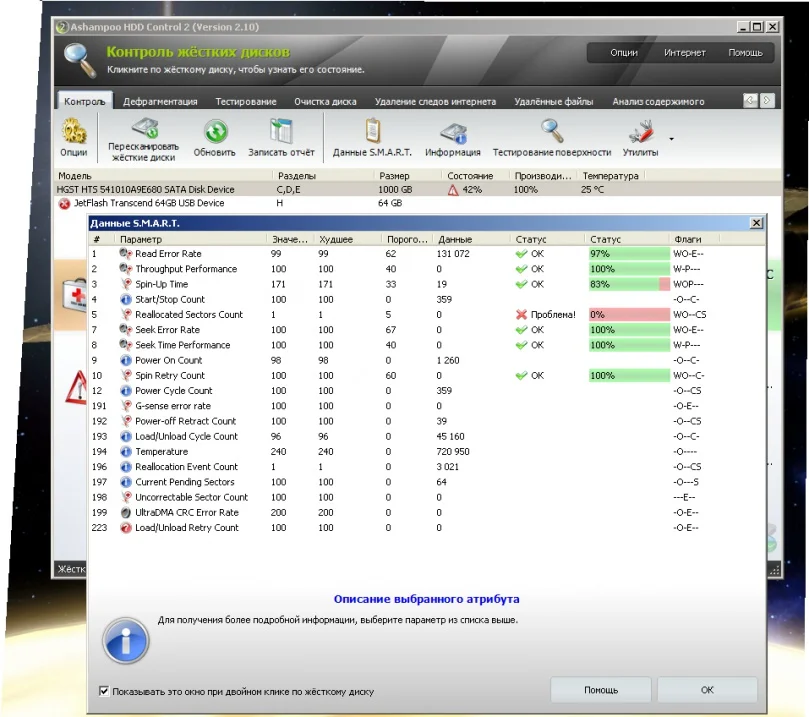Toggle show window on double-click checkbox
The width and height of the screenshot is (809, 717).
[104, 691]
